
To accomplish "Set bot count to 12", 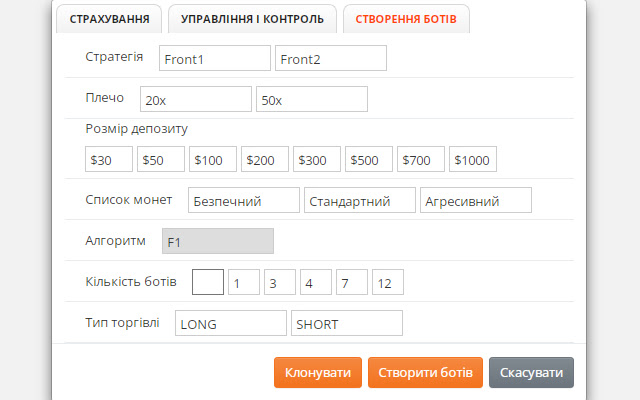I will pyautogui.click(x=388, y=282).
